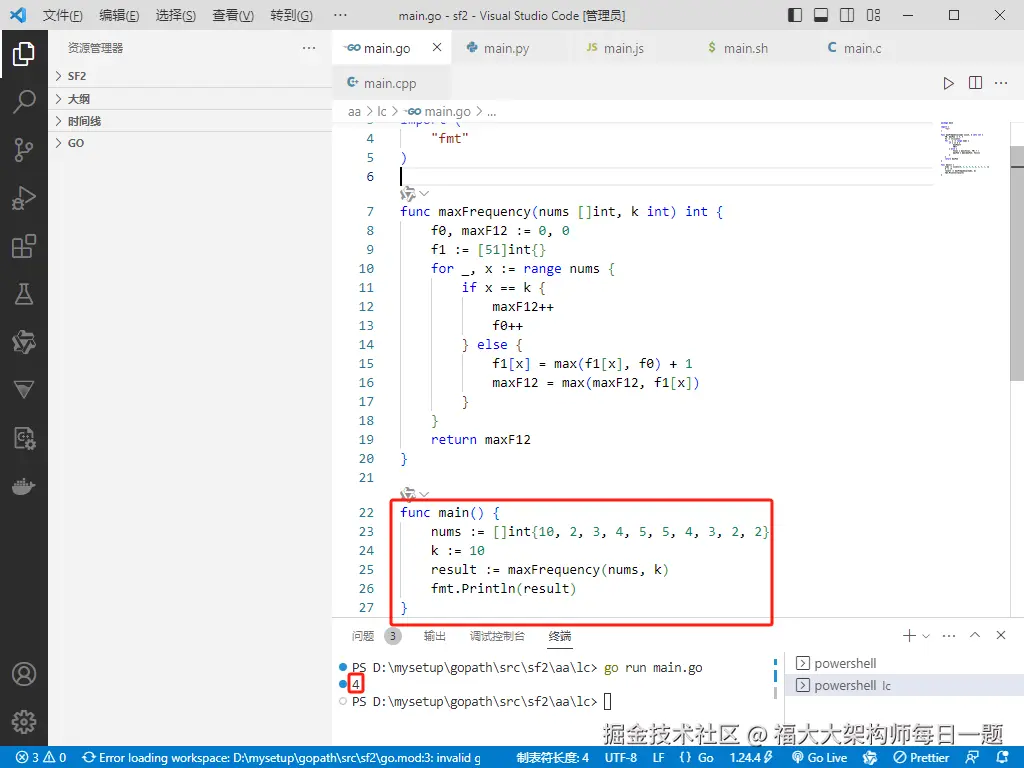The height and width of the screenshot is (768, 1024).
Task: Open the Accounts profile icon
Action: (x=24, y=674)
